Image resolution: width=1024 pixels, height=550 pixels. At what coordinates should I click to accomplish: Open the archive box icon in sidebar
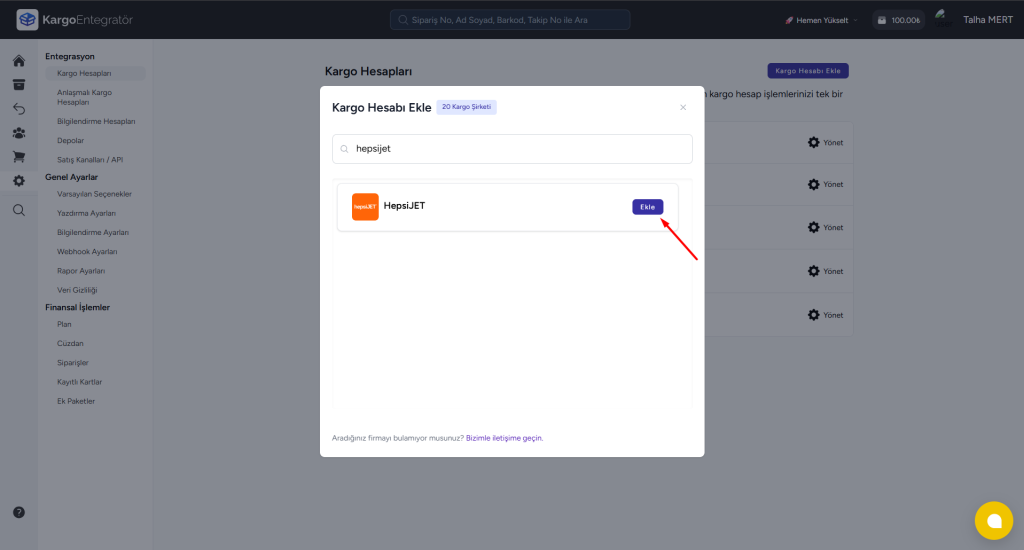tap(19, 85)
